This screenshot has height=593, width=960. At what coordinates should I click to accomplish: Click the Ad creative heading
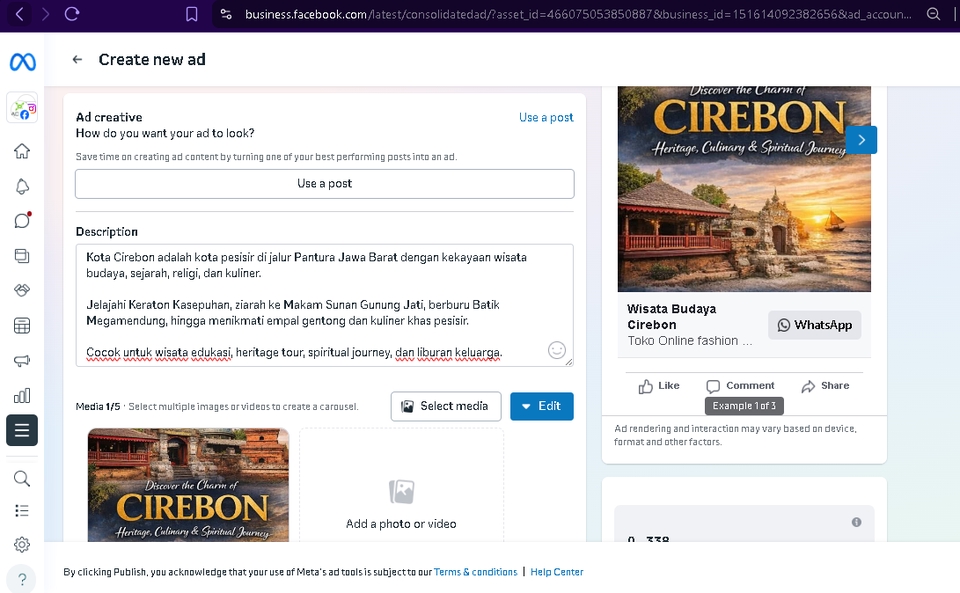coord(109,117)
